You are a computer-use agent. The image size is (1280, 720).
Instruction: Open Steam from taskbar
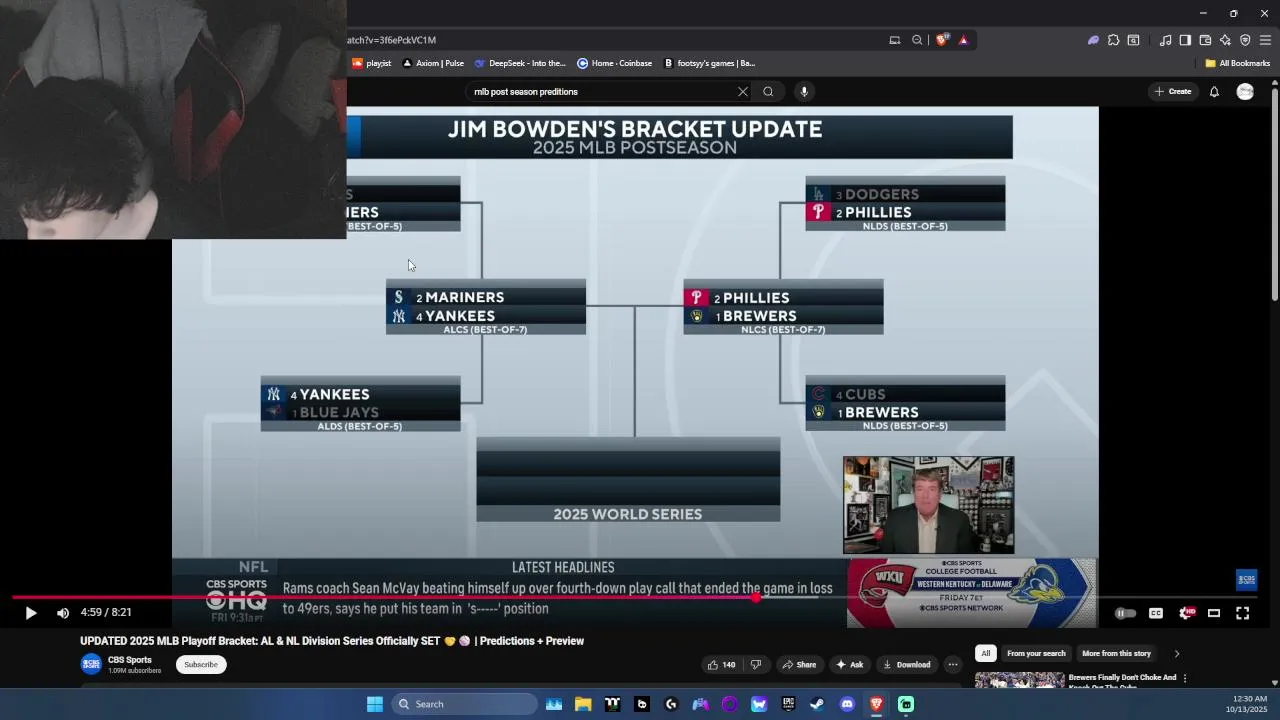[x=817, y=704]
